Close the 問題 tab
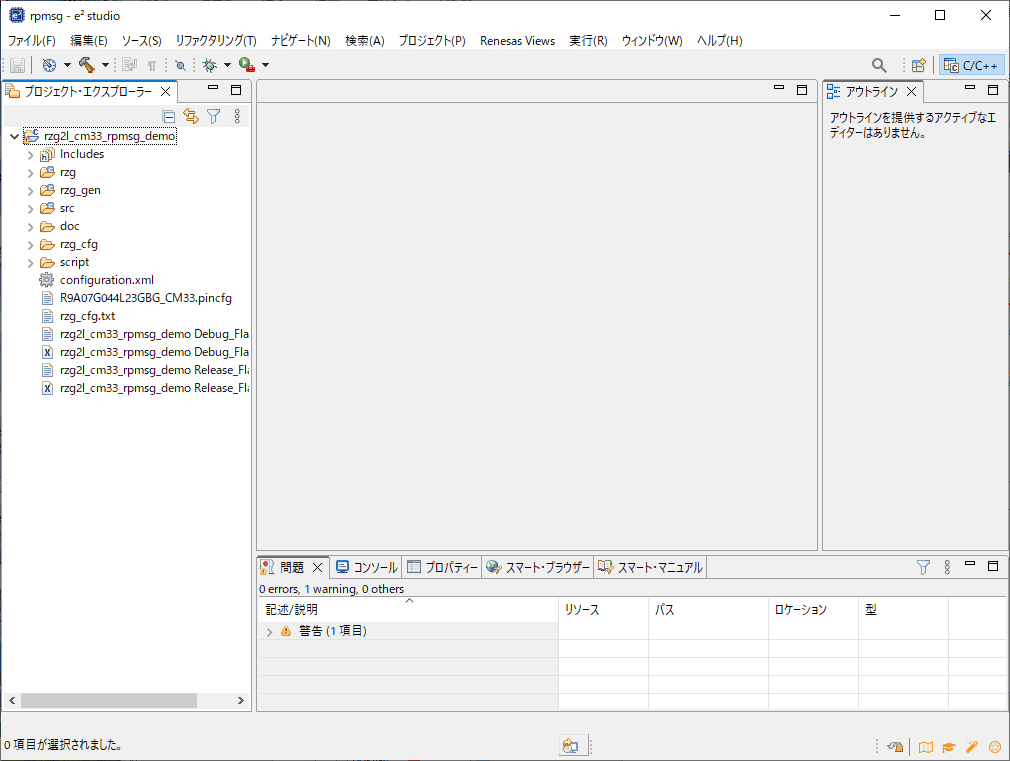The image size is (1010, 761). (317, 567)
